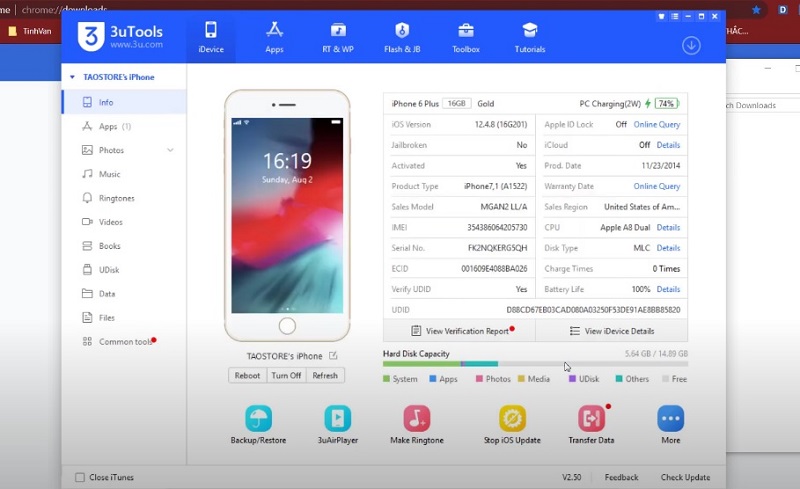Screen dimensions: 800x489
Task: Click the bookmark star in Chrome window
Action: 756,10
